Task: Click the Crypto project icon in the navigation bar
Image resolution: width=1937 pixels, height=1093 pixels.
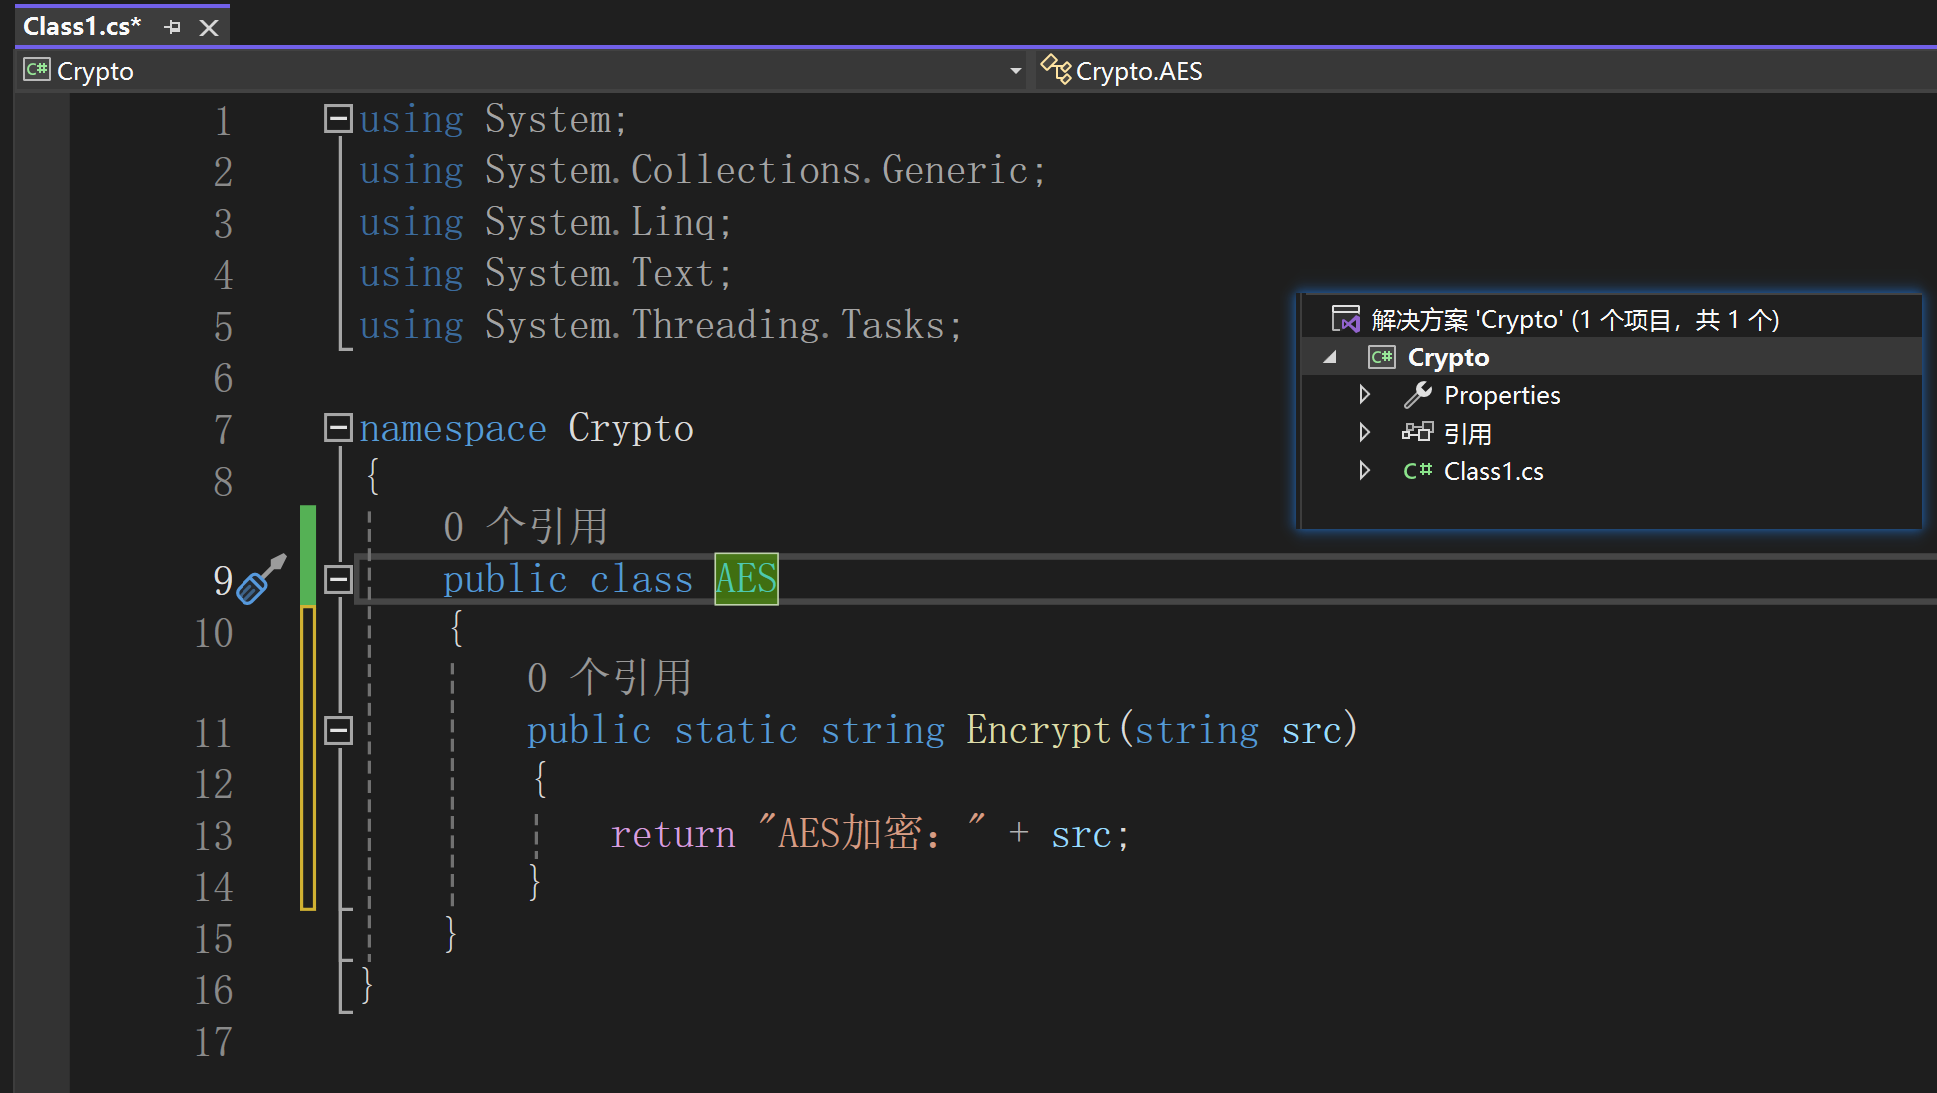Action: 37,70
